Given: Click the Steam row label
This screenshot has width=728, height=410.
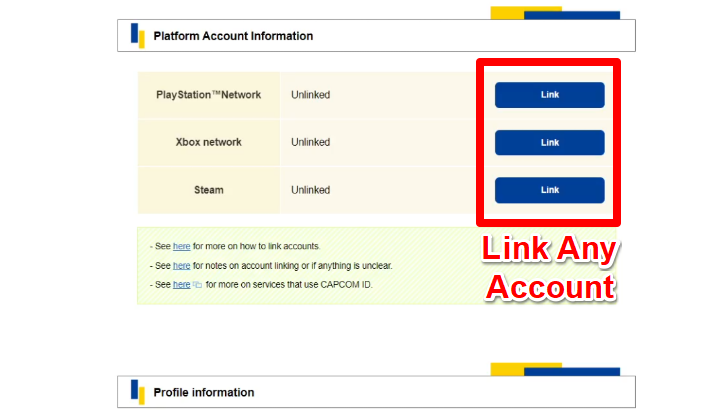Looking at the screenshot, I should (208, 189).
